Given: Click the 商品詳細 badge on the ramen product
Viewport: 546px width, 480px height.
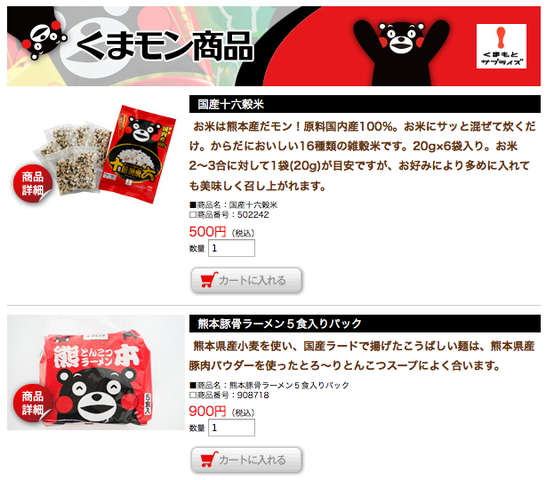Looking at the screenshot, I should click(32, 403).
